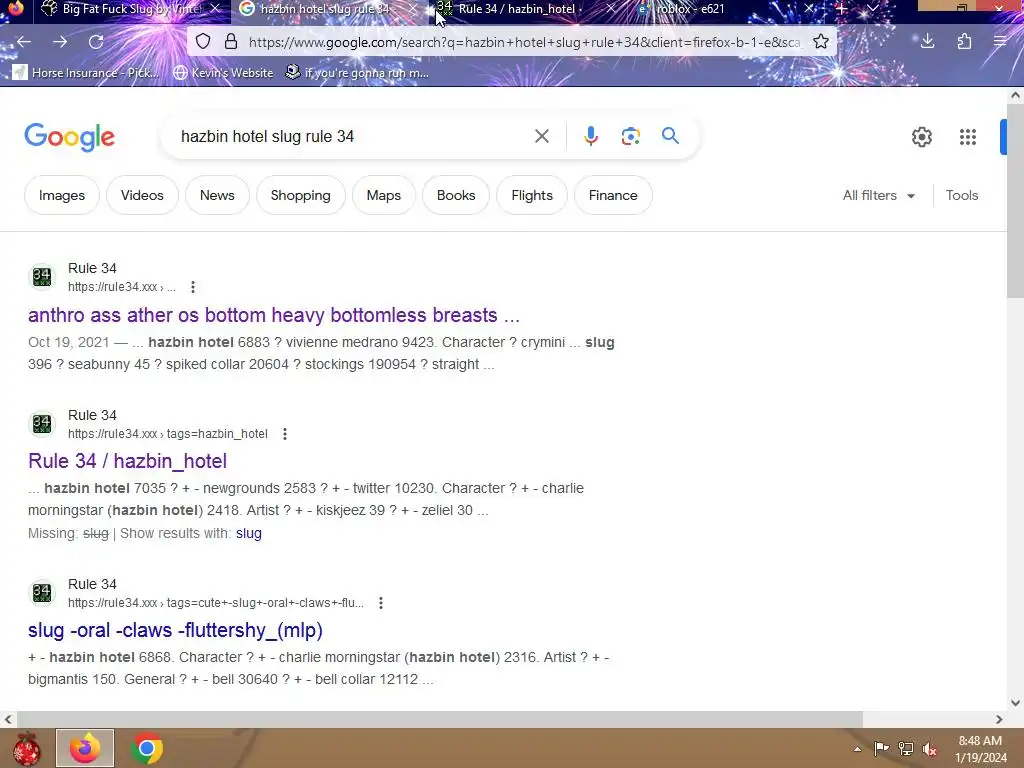List all tabs with the chevron button

(872, 9)
